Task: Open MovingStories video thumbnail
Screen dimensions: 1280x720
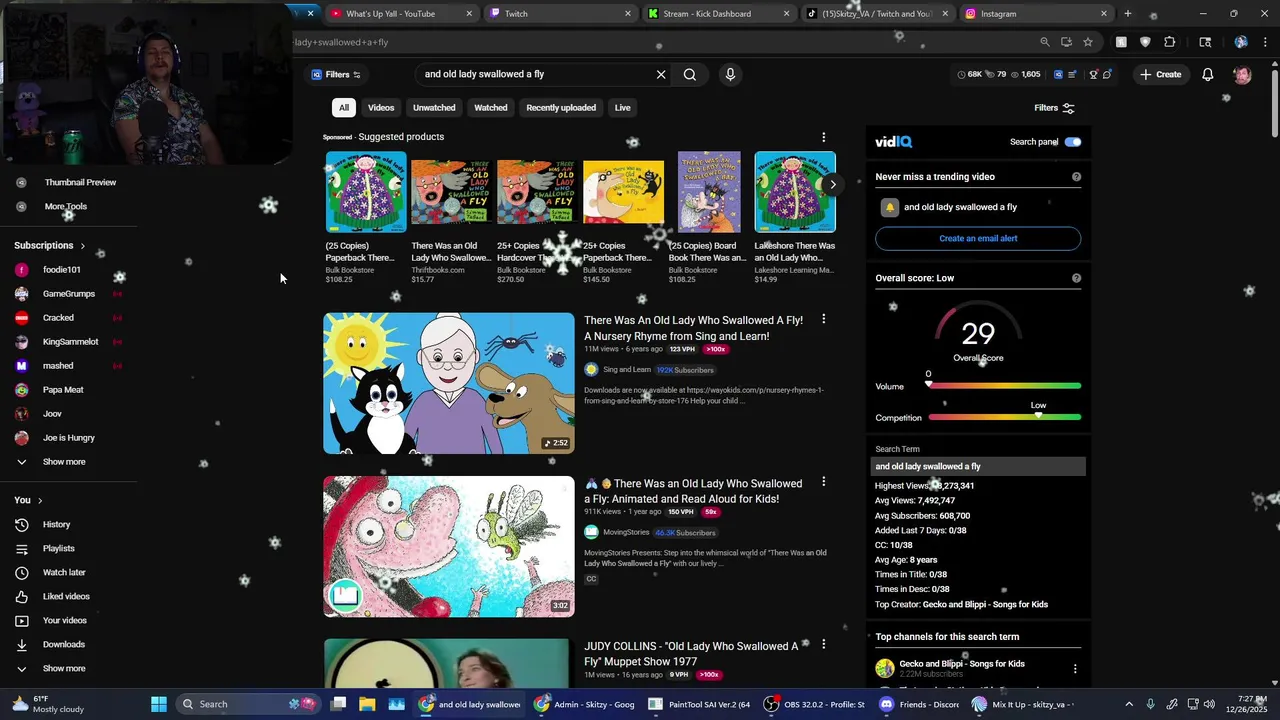Action: (449, 546)
